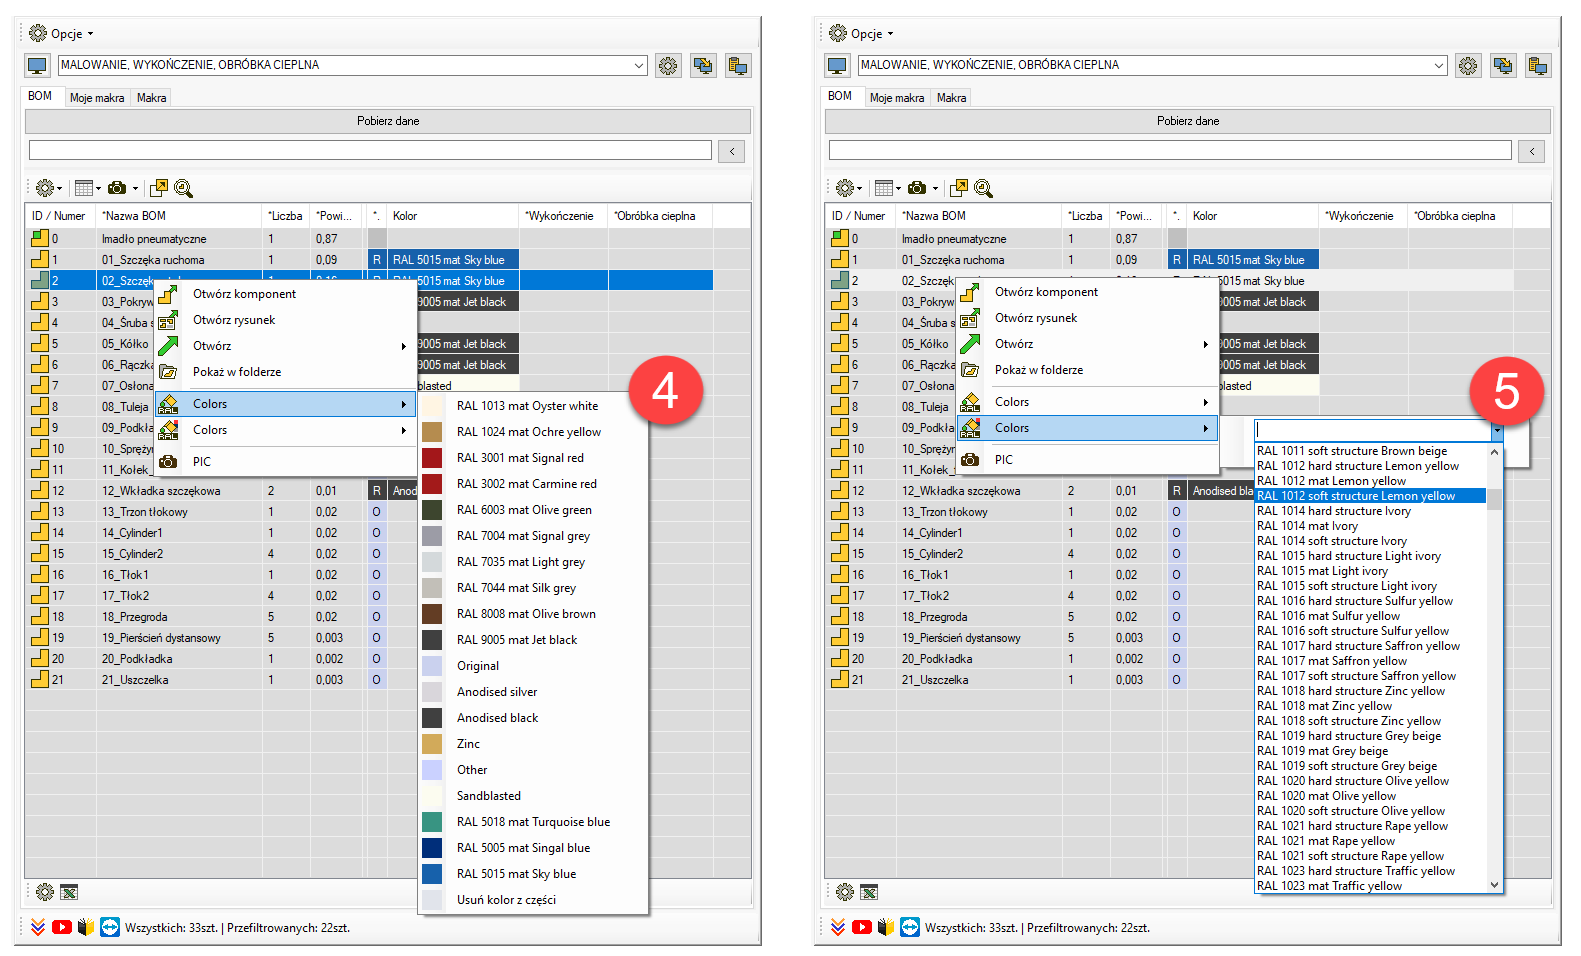The image size is (1581, 956).
Task: Choose Otwórz komponent in left context menu
Action: [x=286, y=294]
